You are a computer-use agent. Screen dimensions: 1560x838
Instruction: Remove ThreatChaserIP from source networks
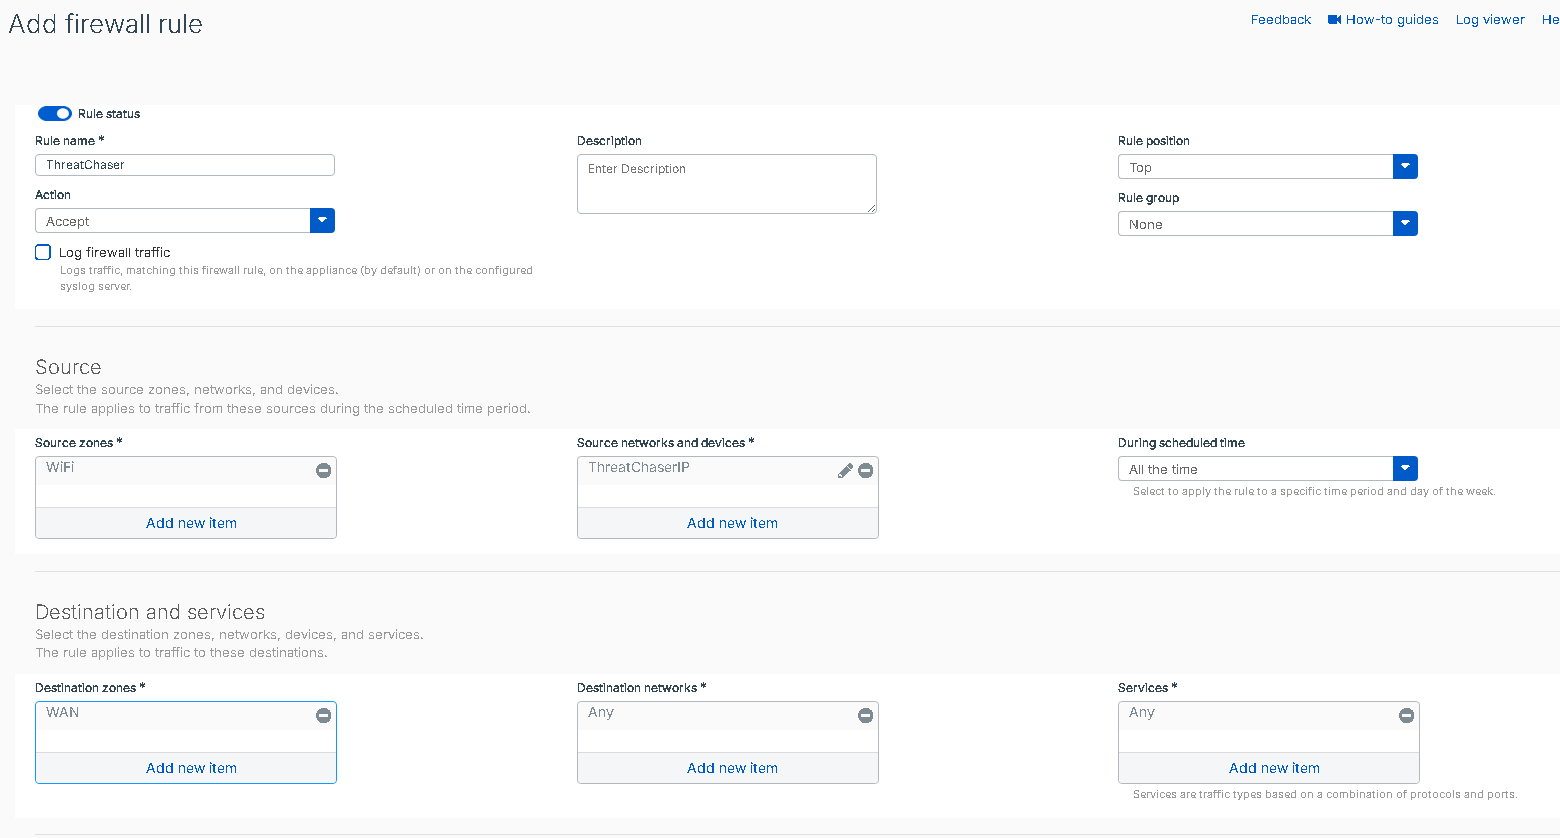pyautogui.click(x=866, y=470)
